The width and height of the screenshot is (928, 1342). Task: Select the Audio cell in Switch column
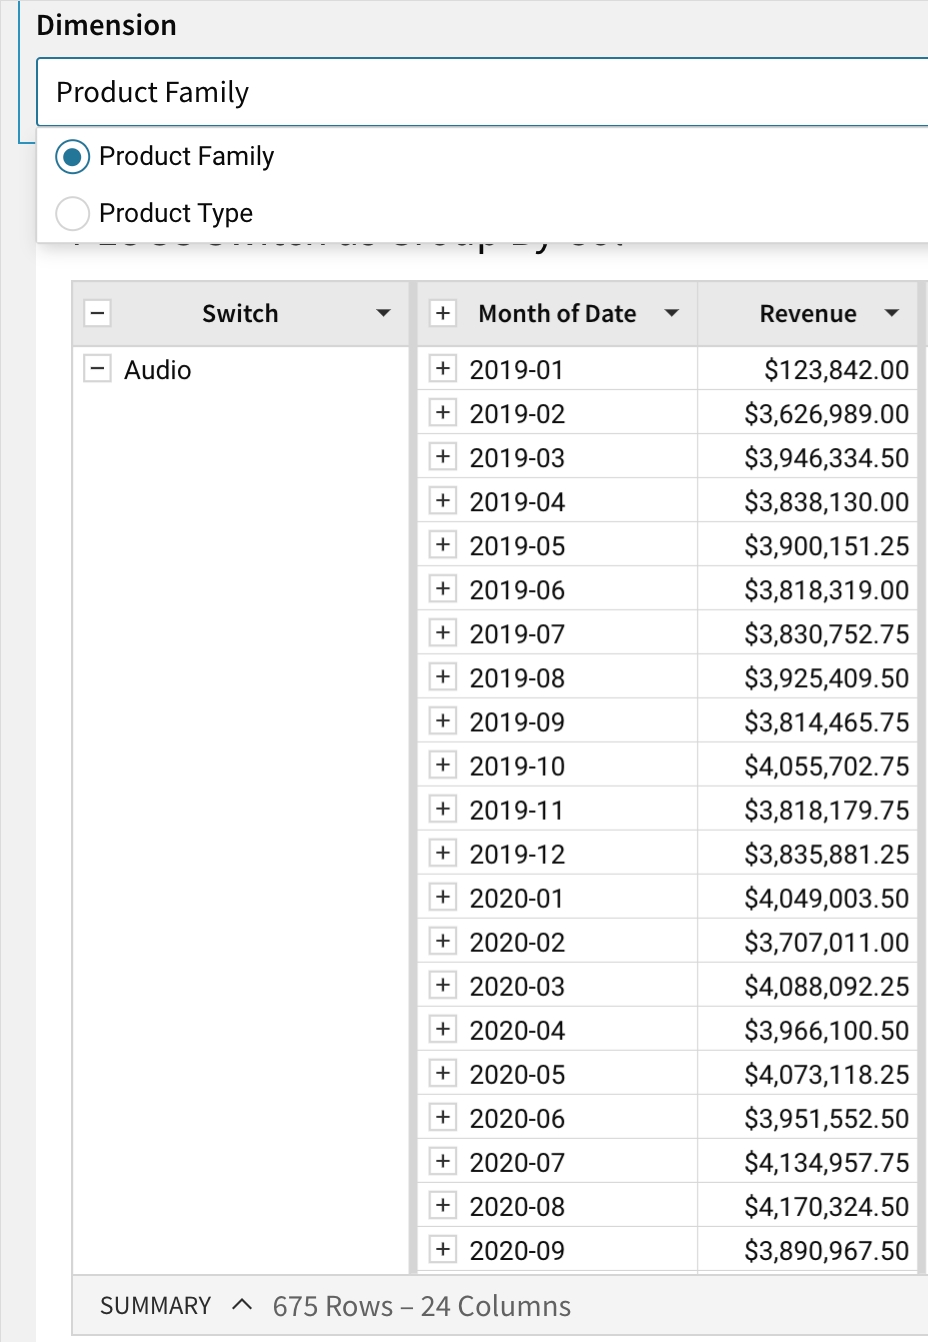(x=158, y=370)
